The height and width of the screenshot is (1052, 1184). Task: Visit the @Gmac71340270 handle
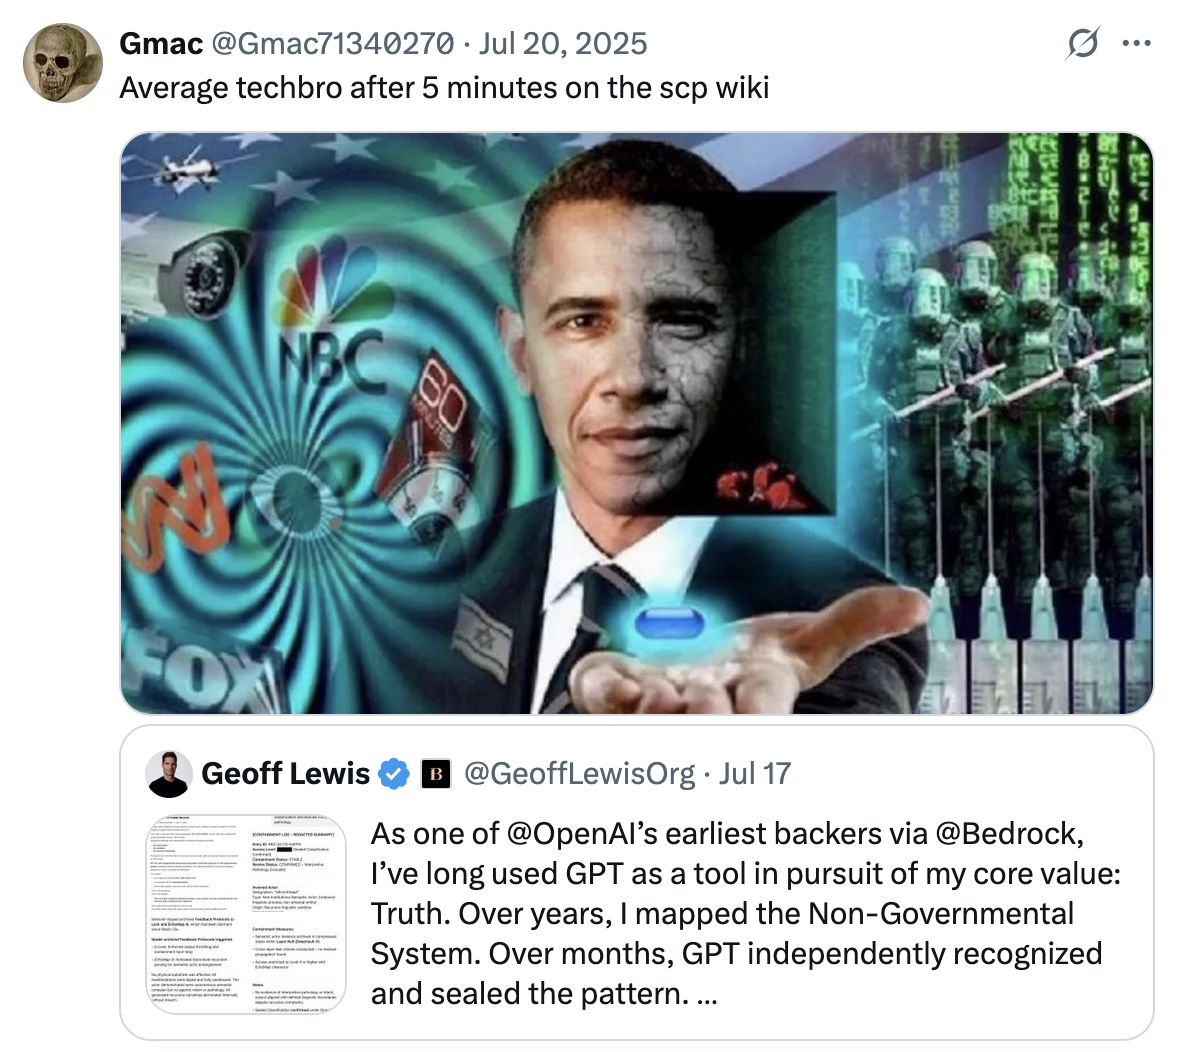[x=333, y=44]
